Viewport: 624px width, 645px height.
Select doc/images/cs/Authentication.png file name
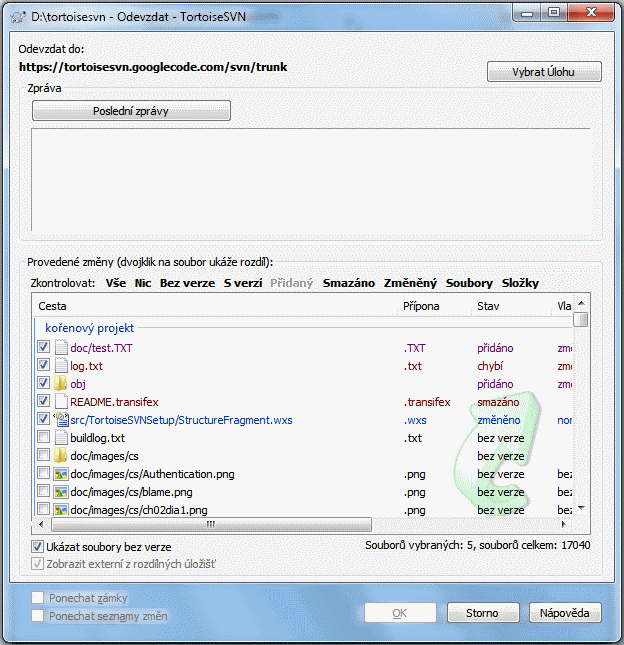[152, 474]
